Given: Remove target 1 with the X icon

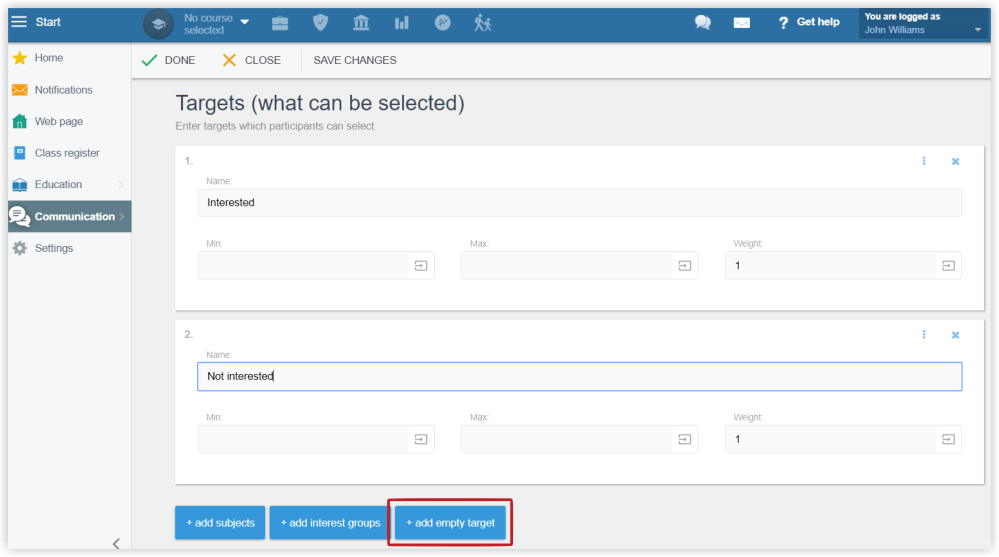Looking at the screenshot, I should tap(955, 161).
